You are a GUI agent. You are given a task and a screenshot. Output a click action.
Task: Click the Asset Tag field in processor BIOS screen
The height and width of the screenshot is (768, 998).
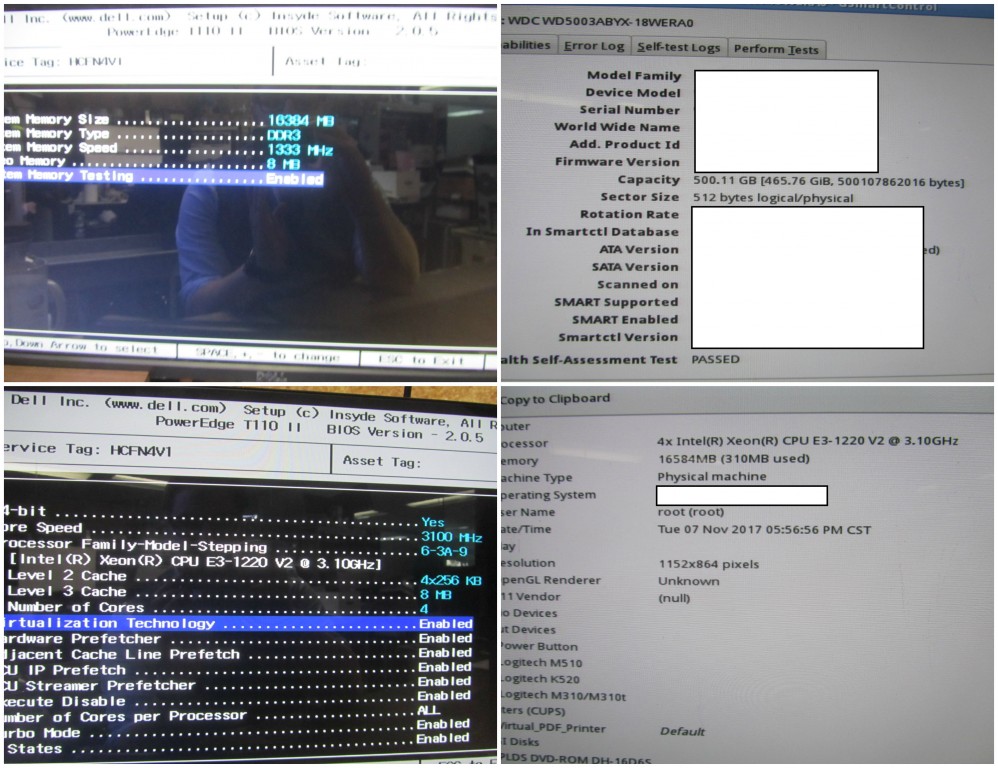pos(382,461)
